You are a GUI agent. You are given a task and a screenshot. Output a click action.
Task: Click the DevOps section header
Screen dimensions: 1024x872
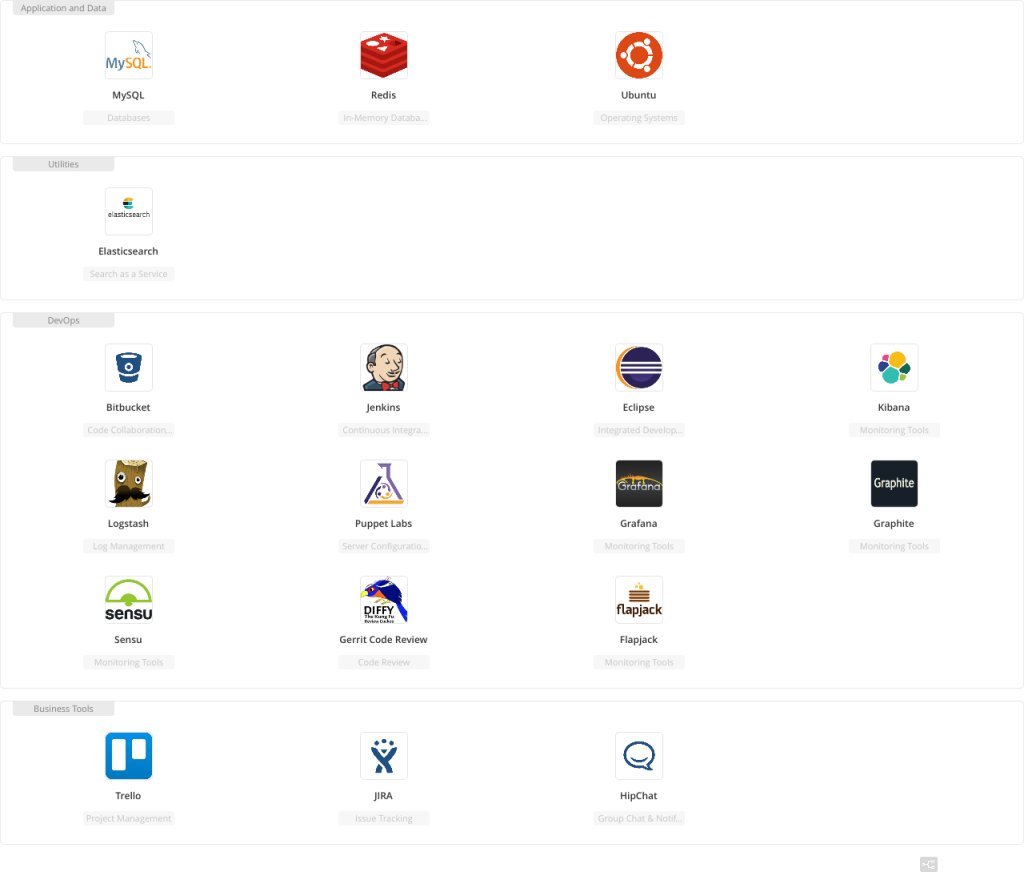[62, 320]
